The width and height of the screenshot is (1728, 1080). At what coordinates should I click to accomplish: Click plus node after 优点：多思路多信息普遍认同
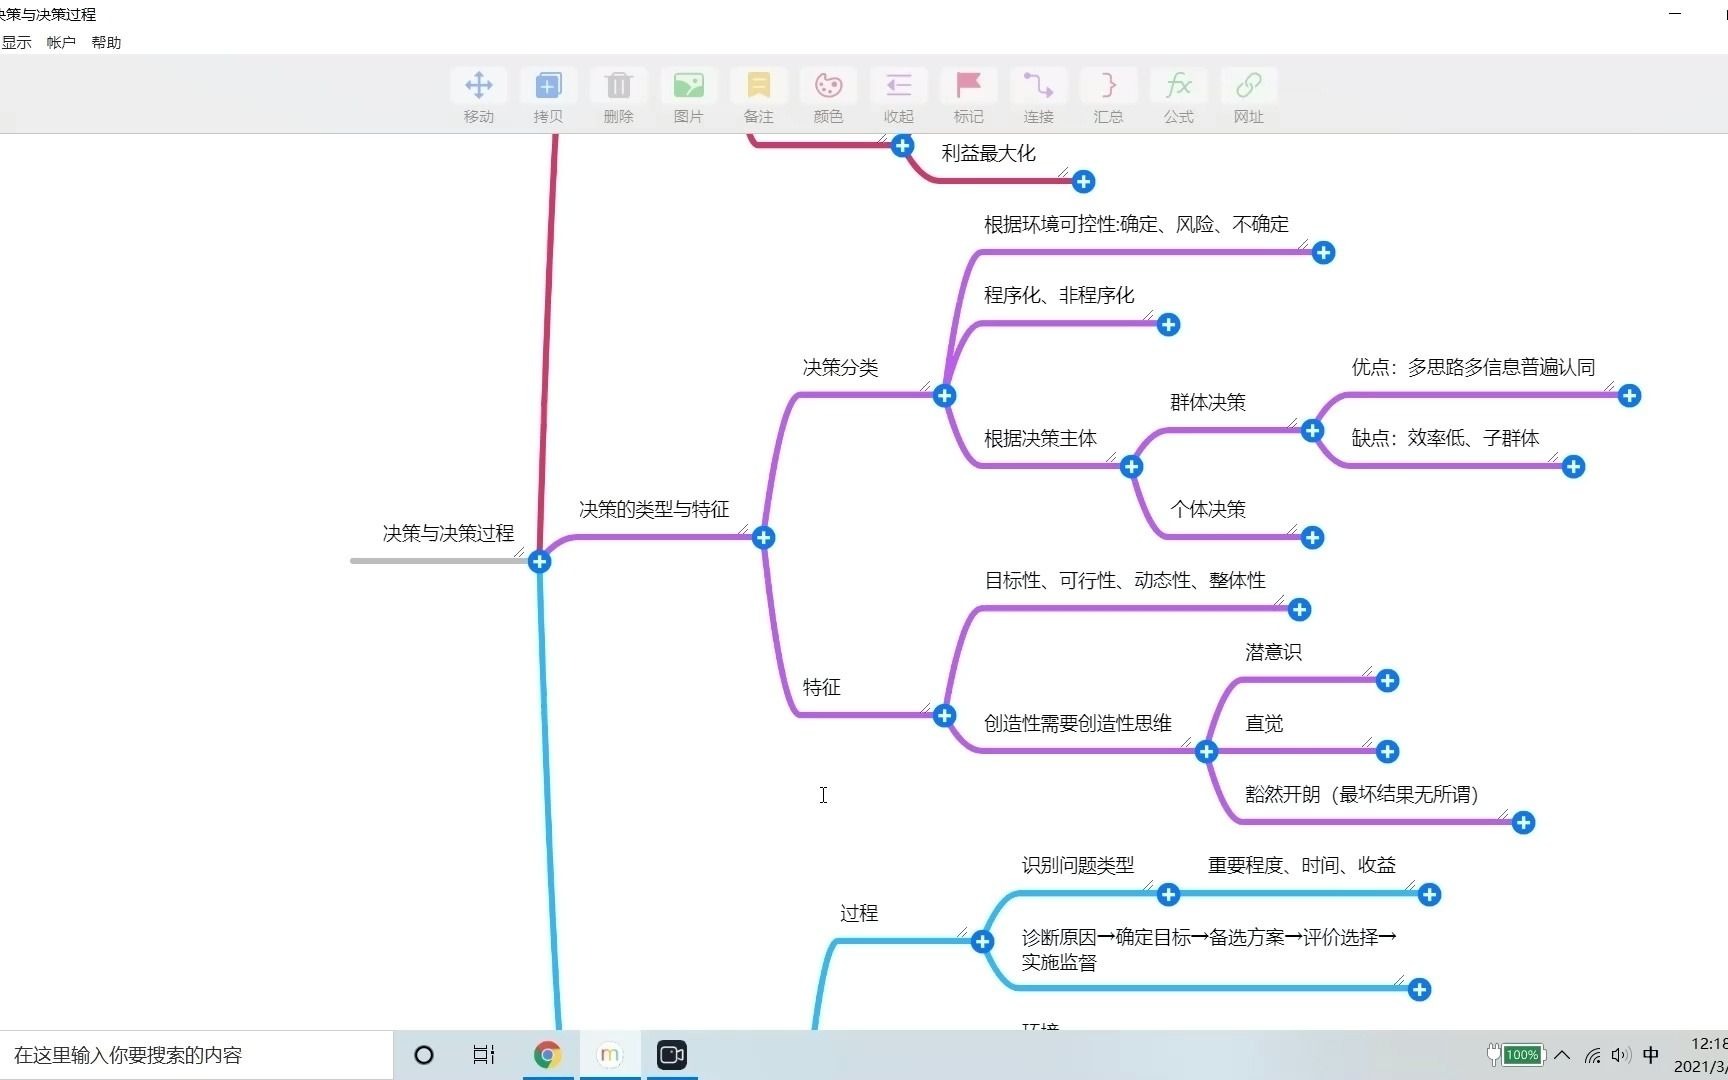point(1629,396)
